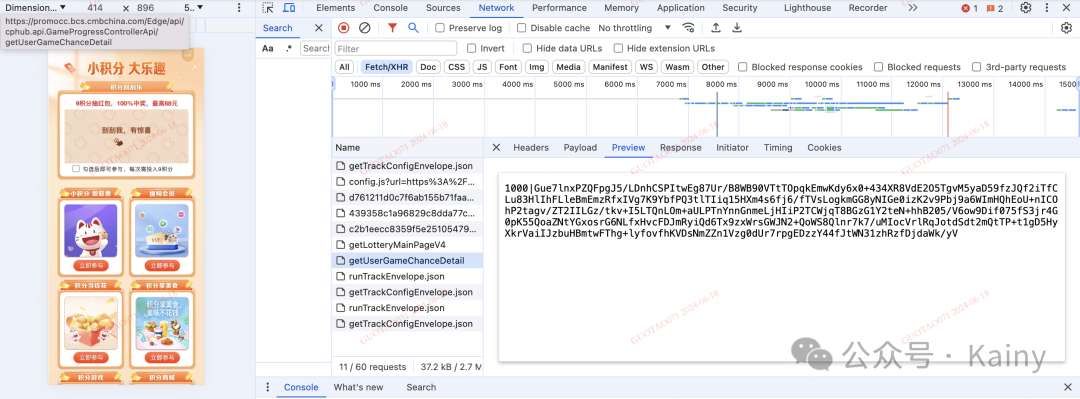Filter requests by All types
This screenshot has width=1080, height=399.
344,67
